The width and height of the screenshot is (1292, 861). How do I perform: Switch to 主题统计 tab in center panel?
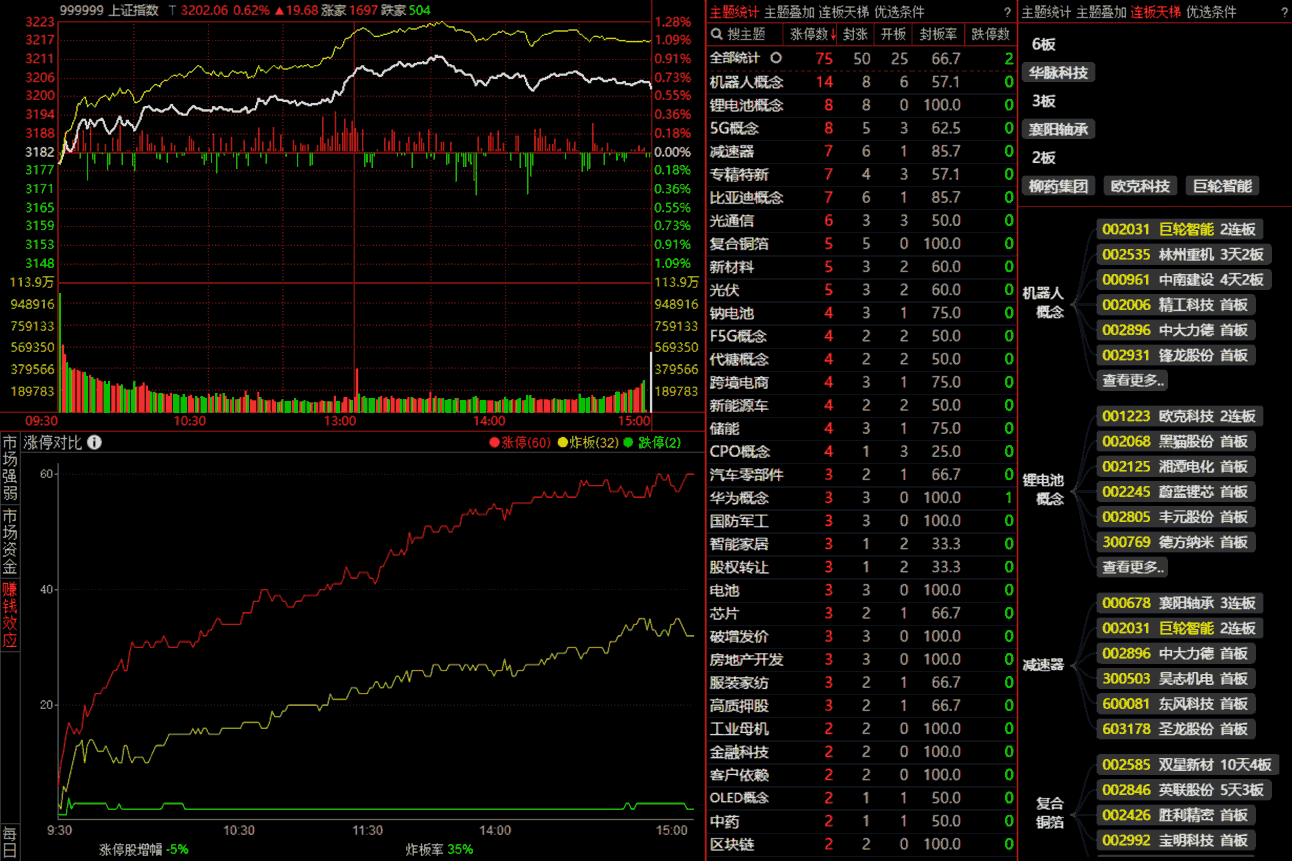(x=734, y=12)
